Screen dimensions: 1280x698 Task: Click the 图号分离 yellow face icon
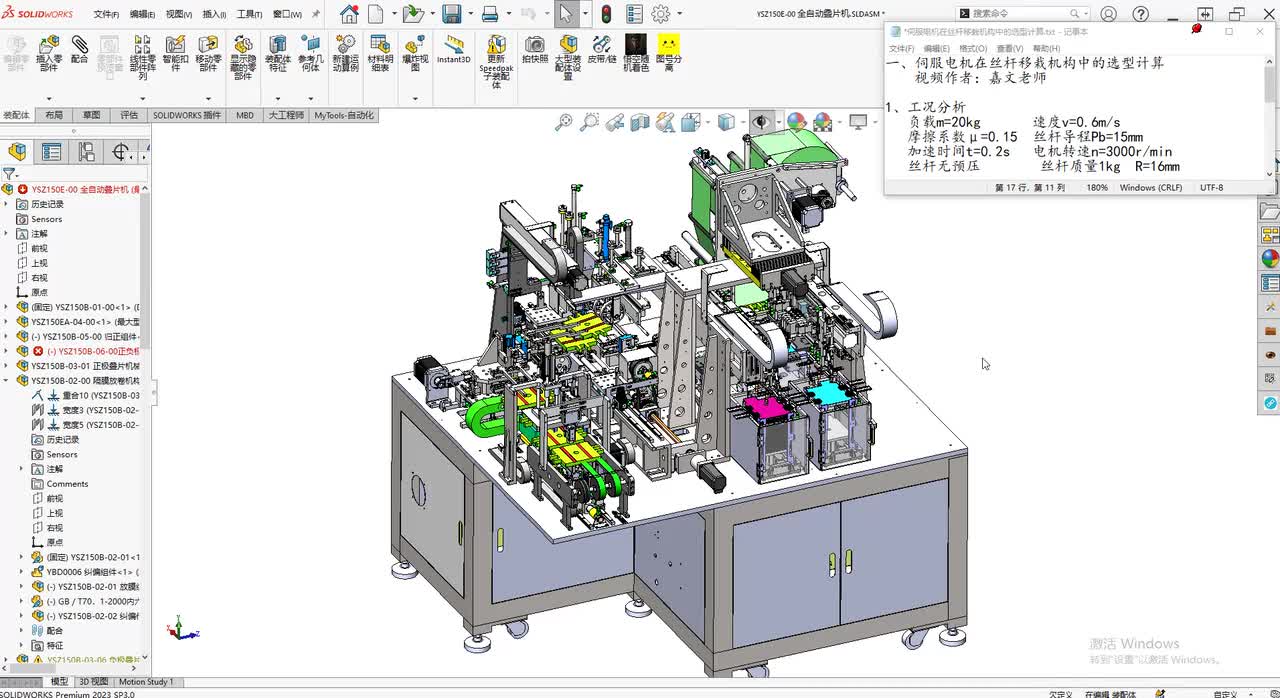[669, 54]
